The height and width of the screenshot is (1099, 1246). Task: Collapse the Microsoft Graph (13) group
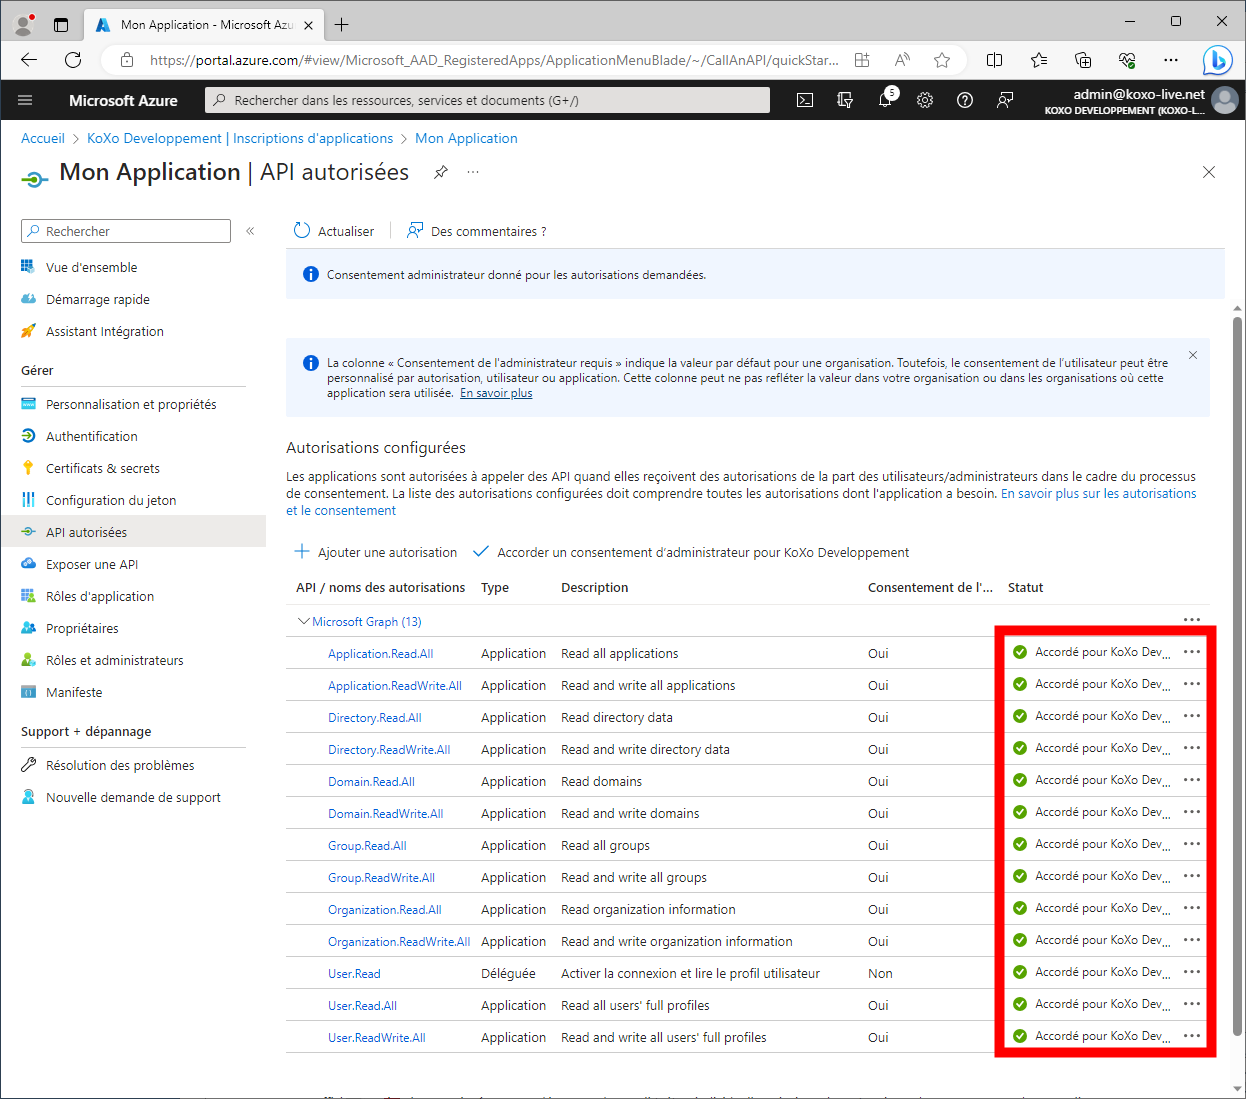point(304,621)
